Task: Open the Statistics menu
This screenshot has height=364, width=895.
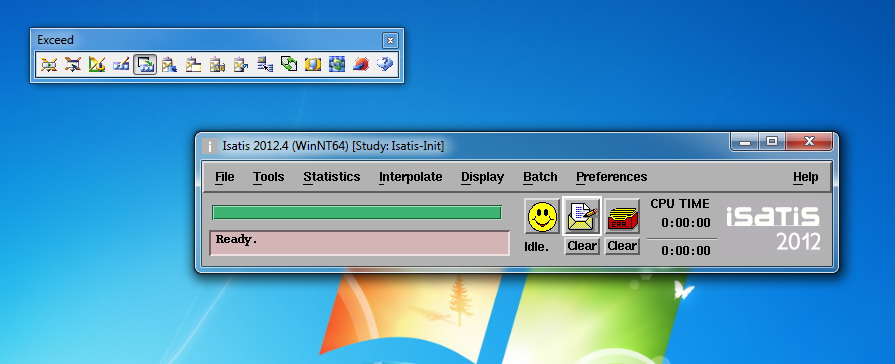Action: point(332,177)
